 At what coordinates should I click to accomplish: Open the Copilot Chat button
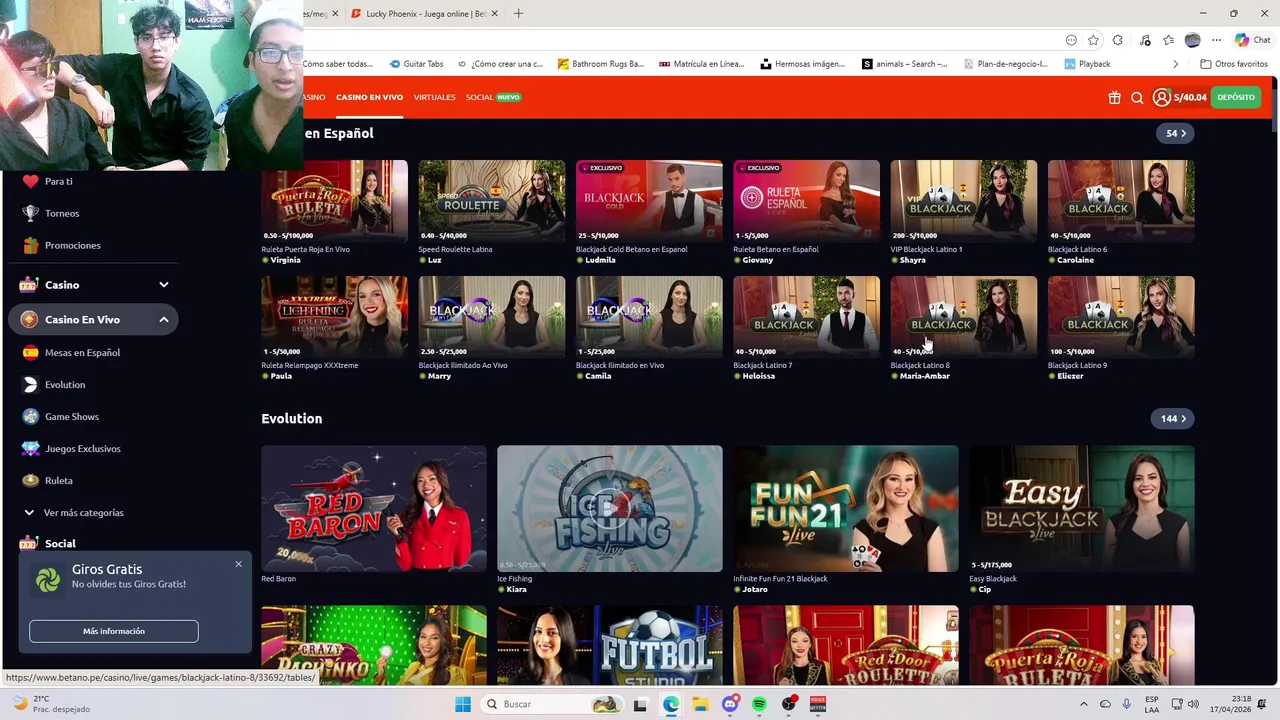click(x=1252, y=40)
